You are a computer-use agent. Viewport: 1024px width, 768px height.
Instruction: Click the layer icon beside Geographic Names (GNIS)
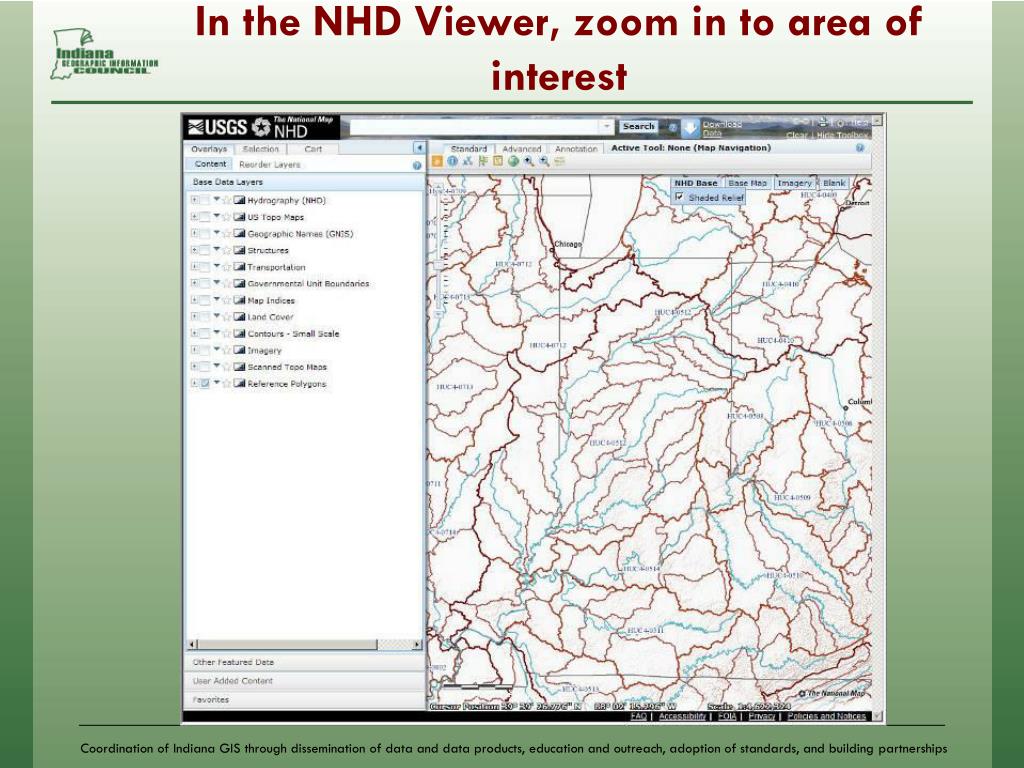(x=239, y=234)
